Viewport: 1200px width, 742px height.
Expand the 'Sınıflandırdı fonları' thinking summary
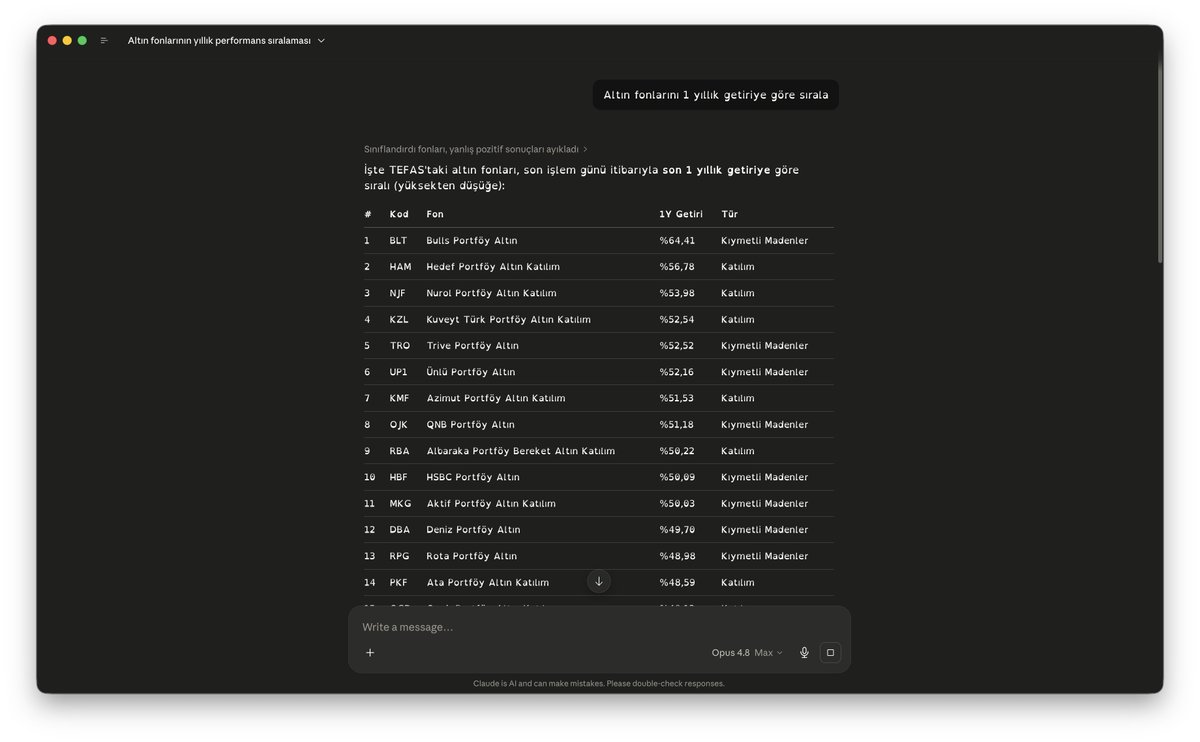pos(476,149)
